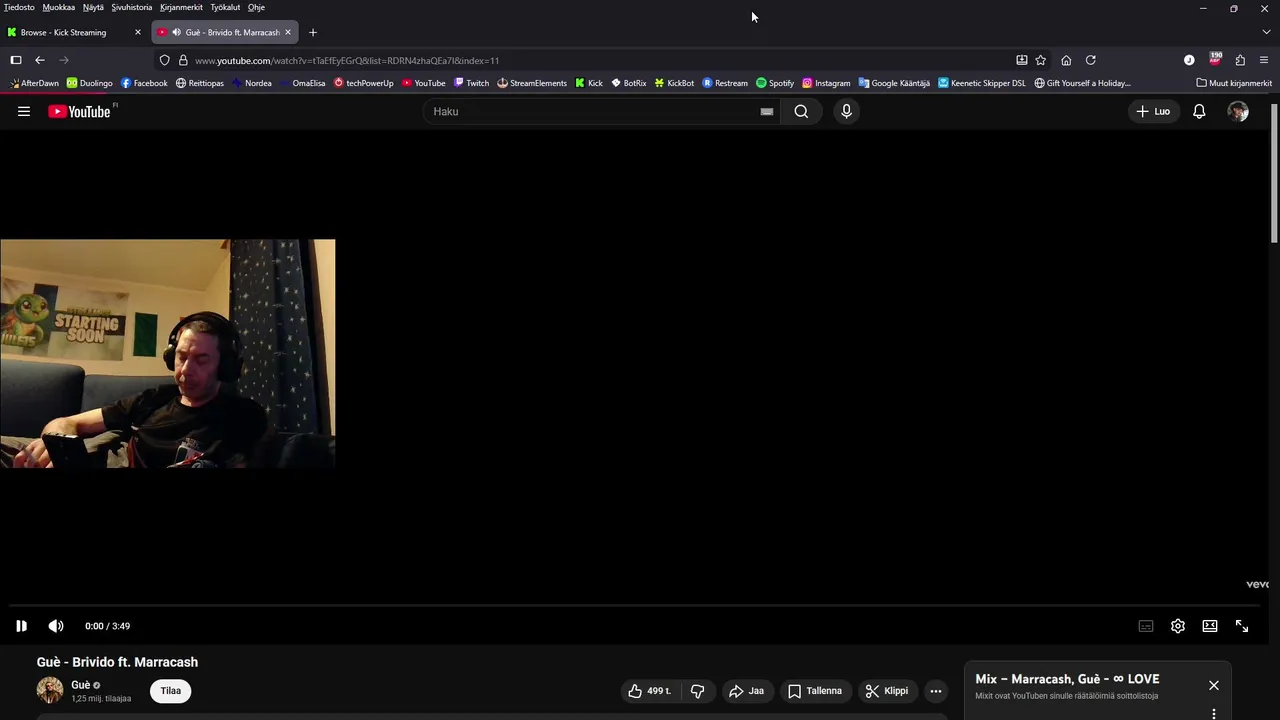Viewport: 1280px width, 720px height.
Task: Open list all tabs dropdown
Action: click(x=1266, y=32)
